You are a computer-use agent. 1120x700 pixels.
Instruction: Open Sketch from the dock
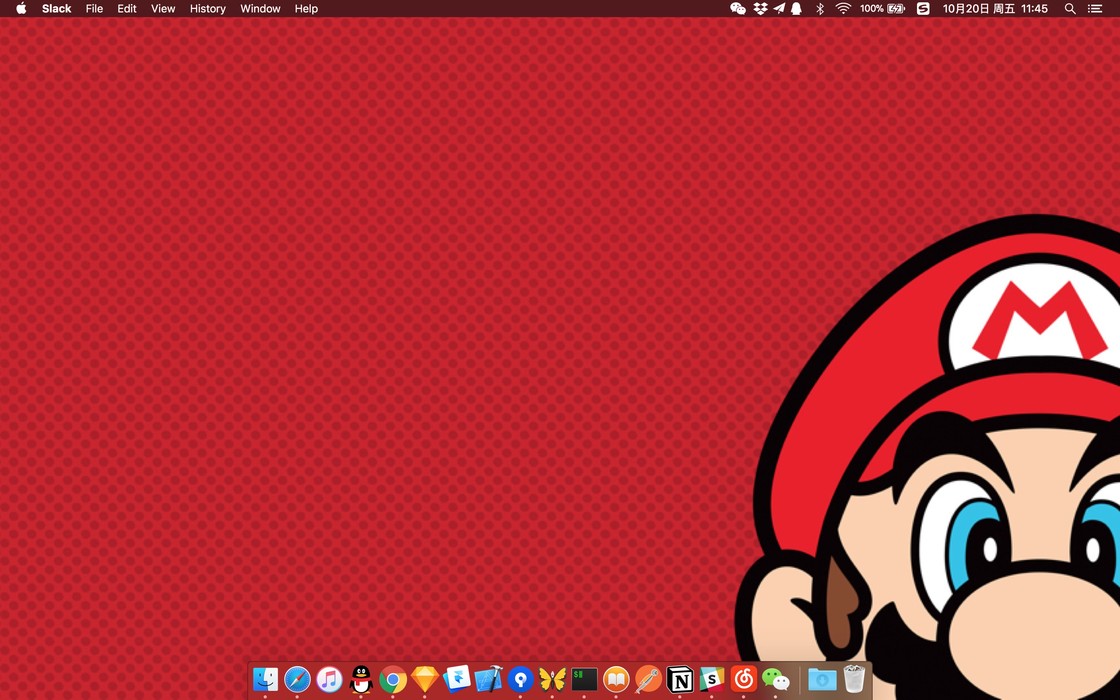[425, 680]
